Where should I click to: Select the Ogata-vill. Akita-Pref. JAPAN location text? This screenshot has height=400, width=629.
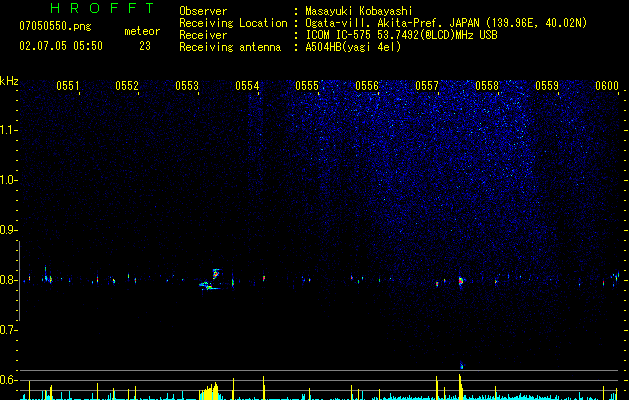pyautogui.click(x=393, y=23)
